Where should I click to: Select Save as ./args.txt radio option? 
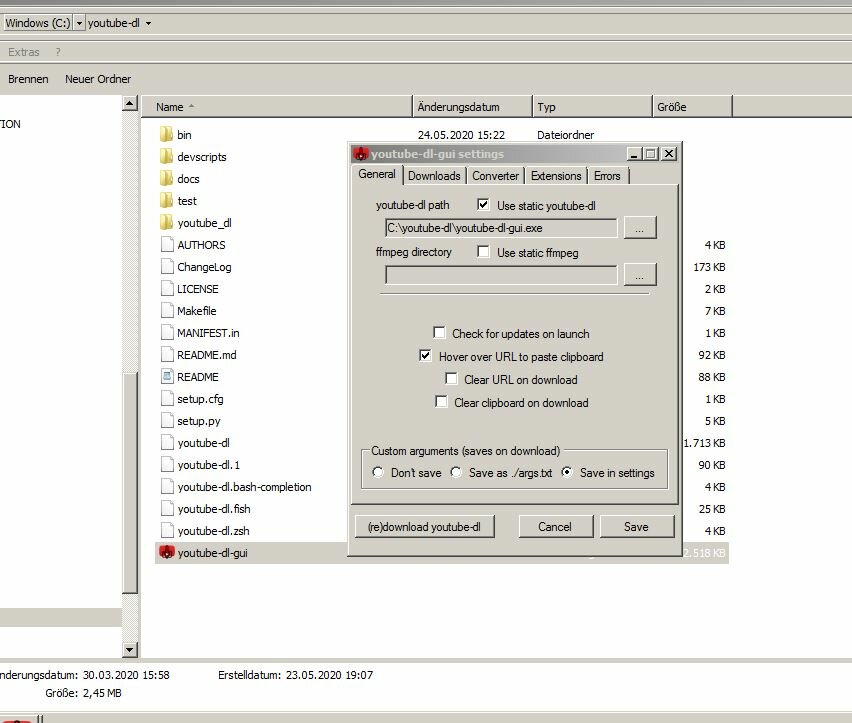tap(456, 472)
